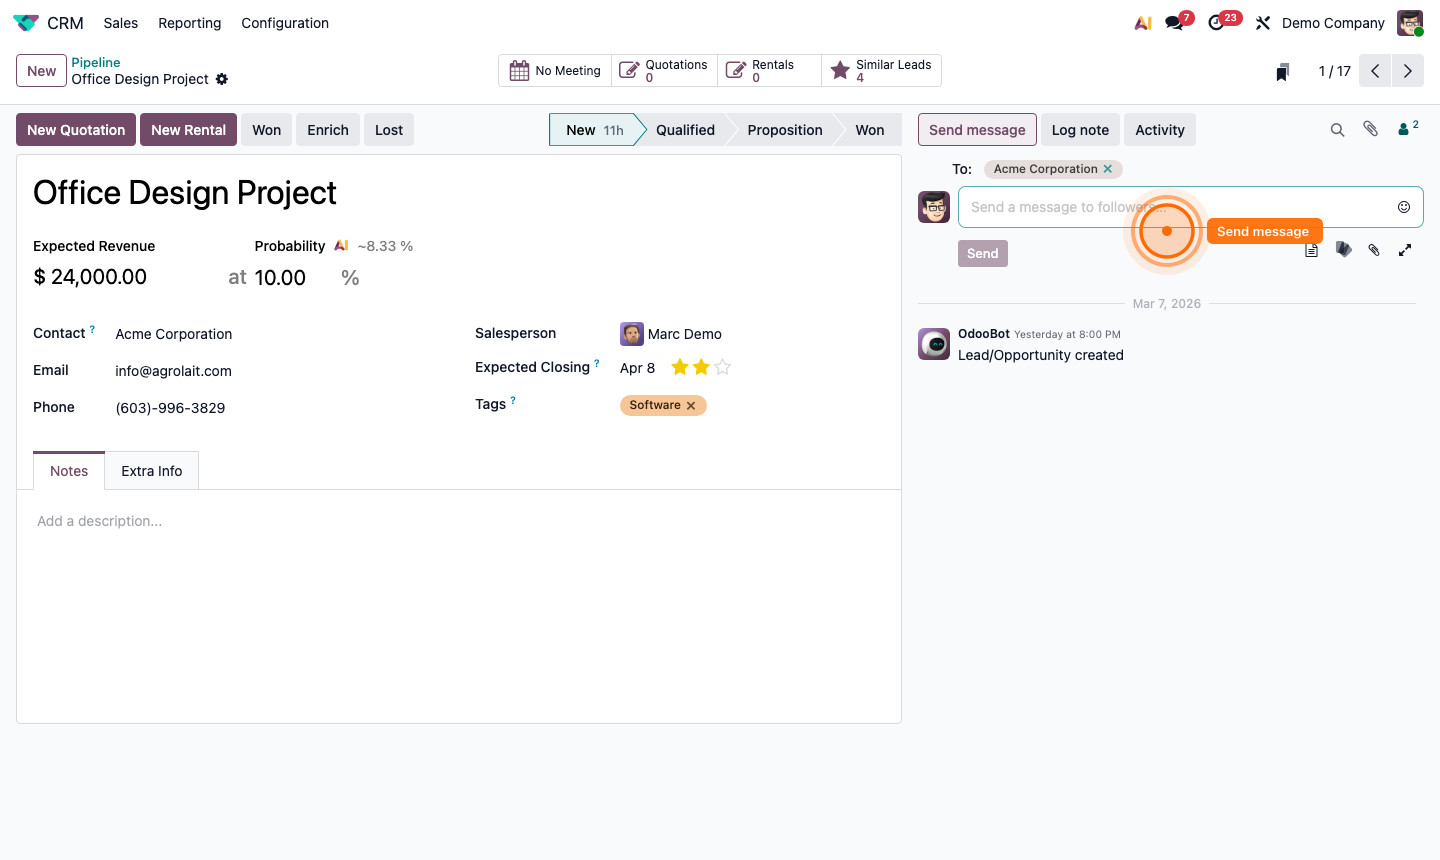Show the followers list with count 2
The width and height of the screenshot is (1440, 860).
pos(1407,128)
